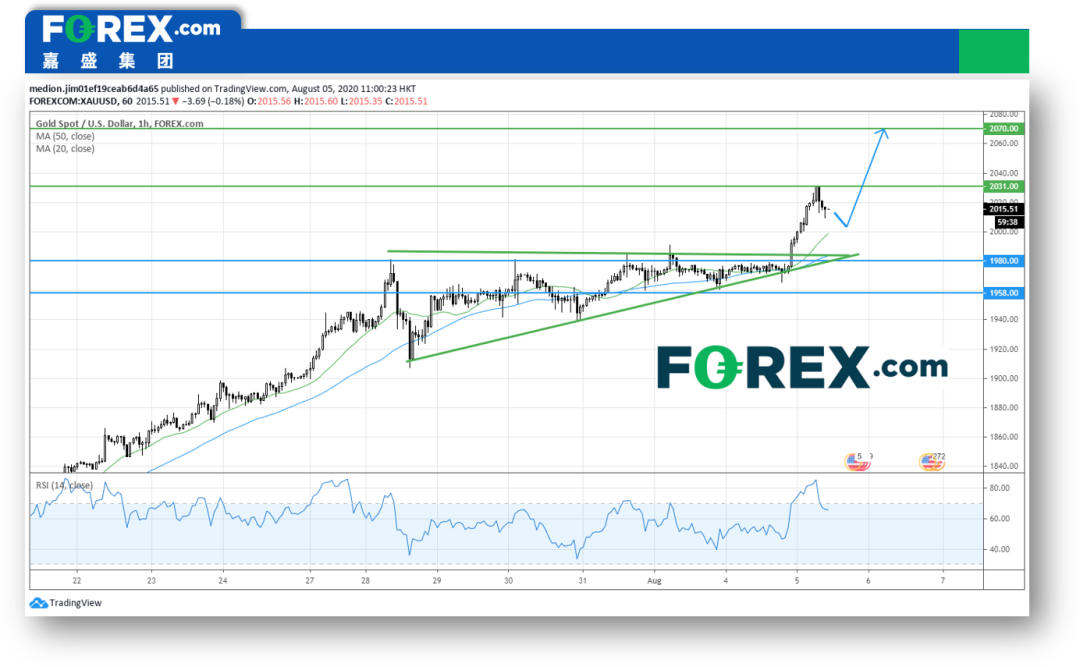Click the open value 'O:2015.56'
This screenshot has width=1080, height=667.
point(269,101)
